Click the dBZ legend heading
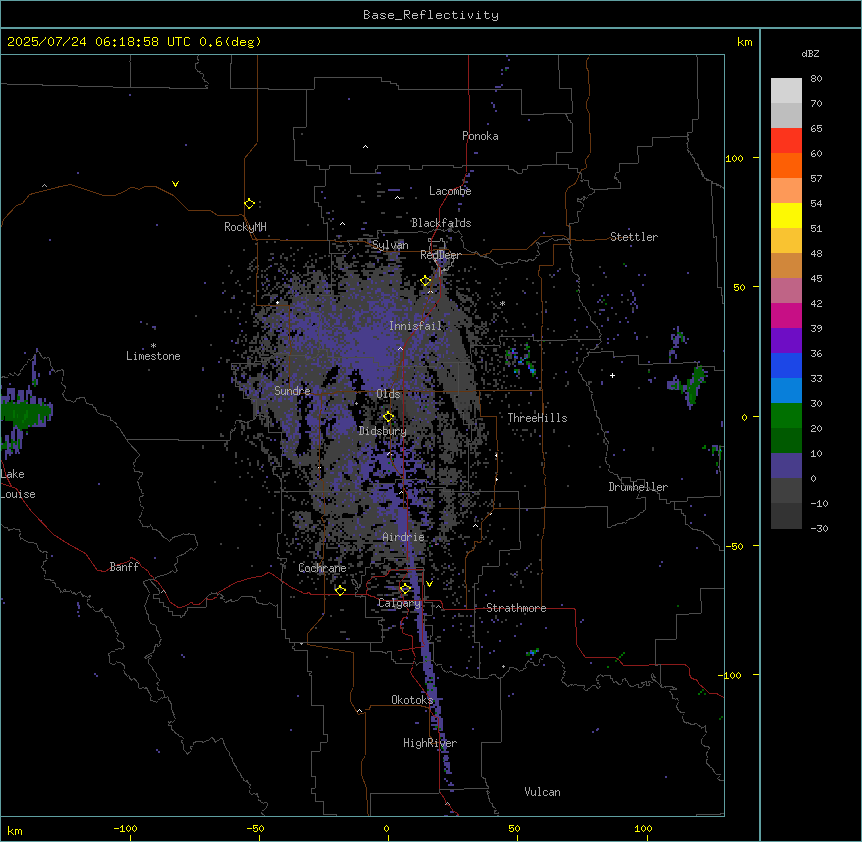The image size is (862, 842). tap(810, 53)
